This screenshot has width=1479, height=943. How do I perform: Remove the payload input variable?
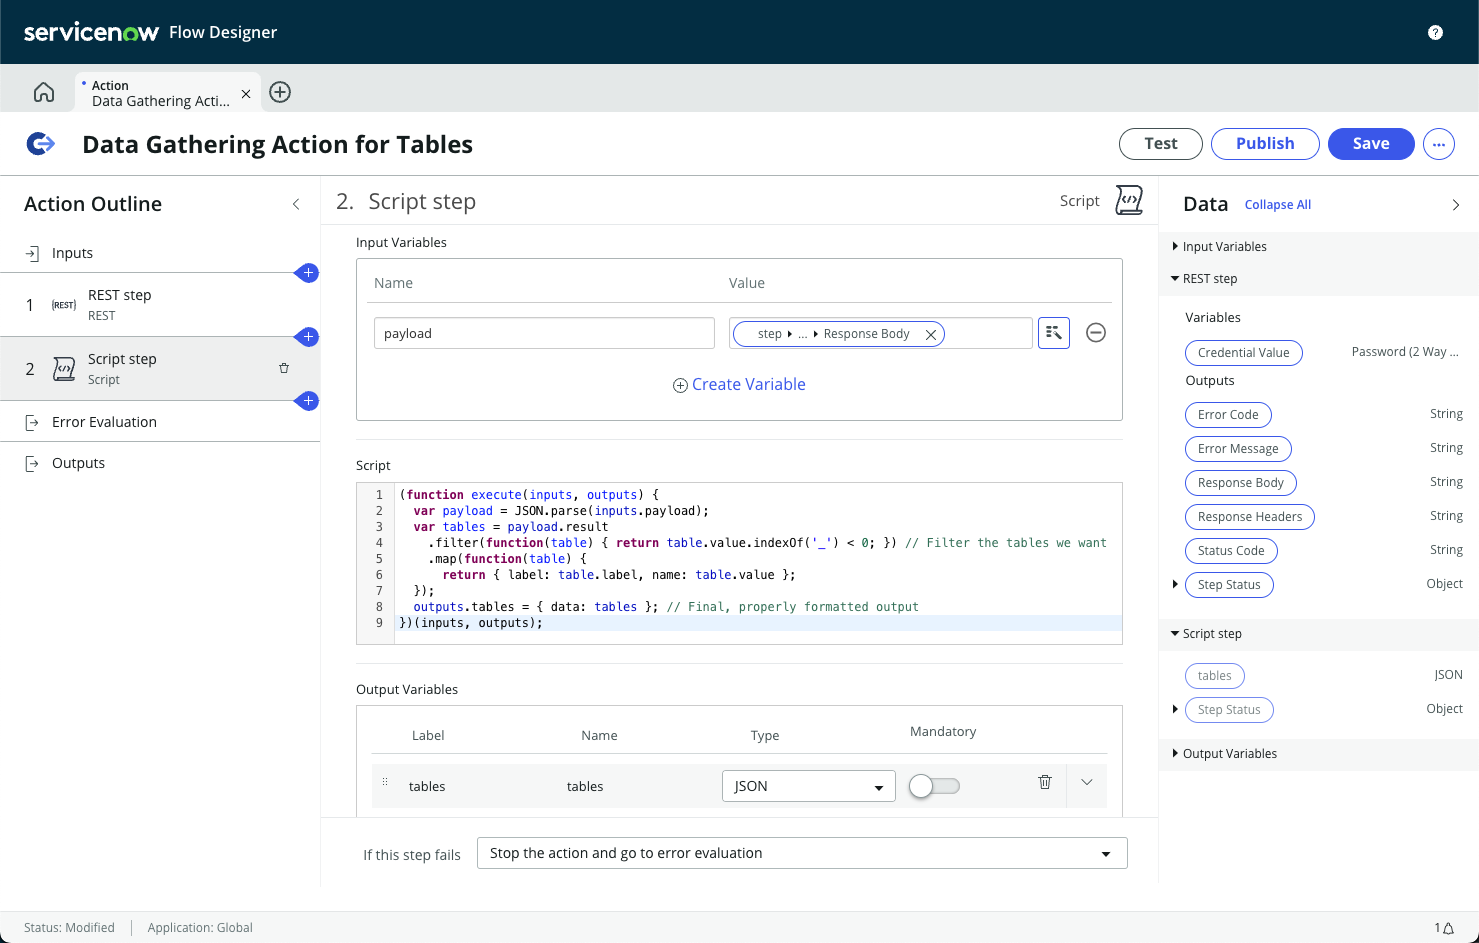[x=1096, y=333]
